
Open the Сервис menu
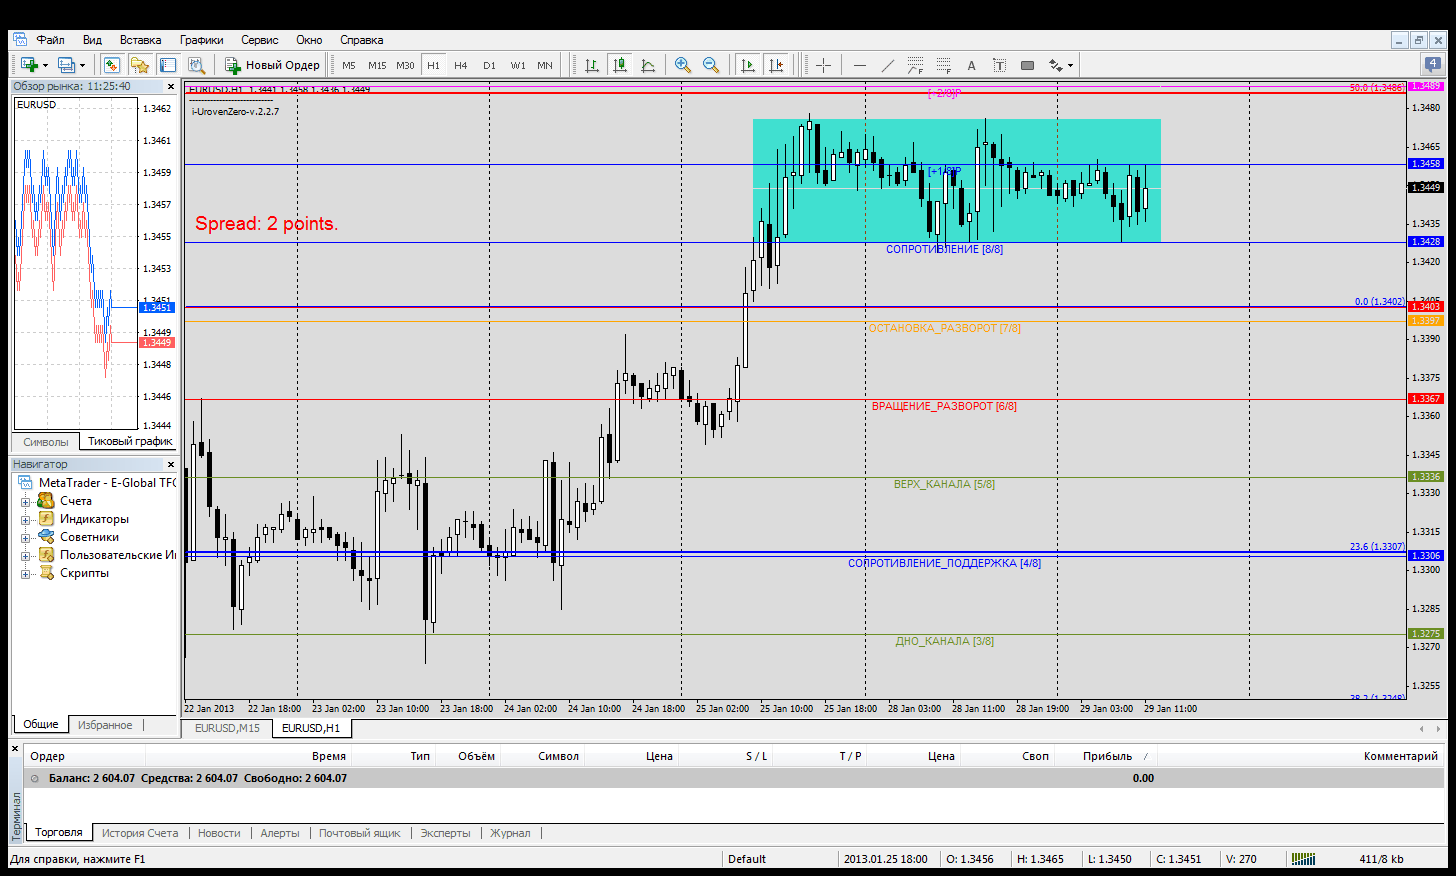259,40
